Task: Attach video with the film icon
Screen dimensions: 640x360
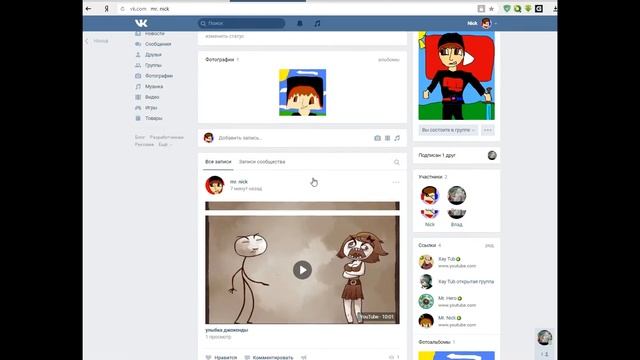Action: (387, 138)
